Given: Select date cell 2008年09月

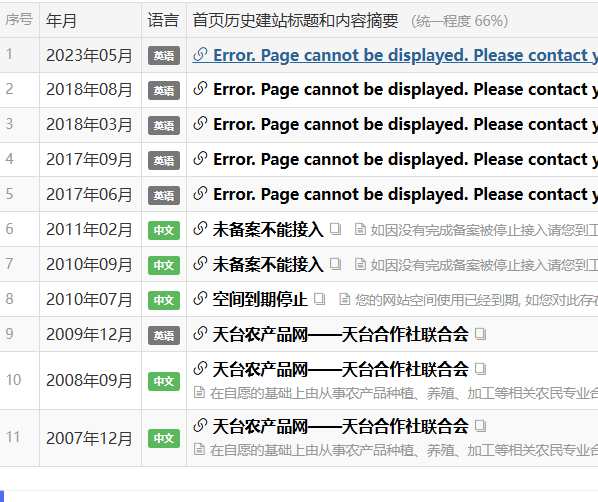Looking at the screenshot, I should [89, 381].
